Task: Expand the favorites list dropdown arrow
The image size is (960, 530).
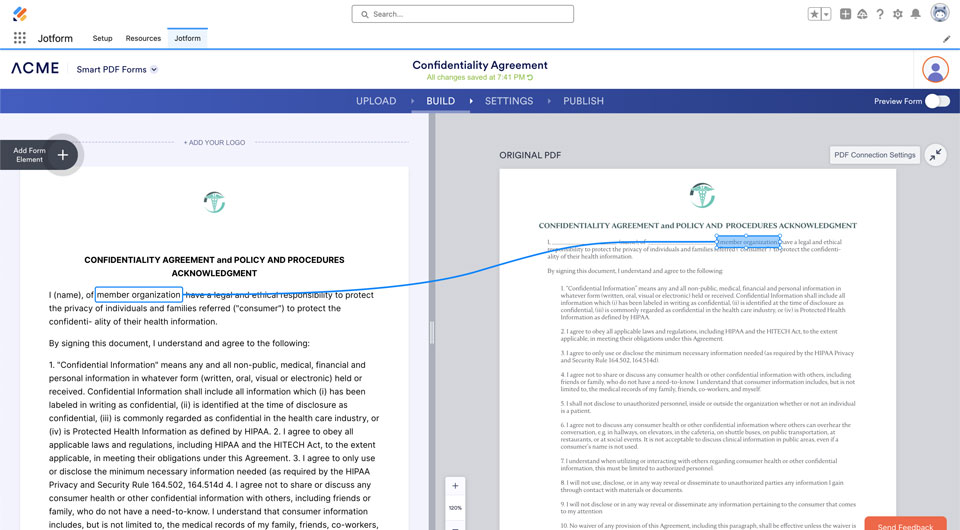Action: coord(826,14)
